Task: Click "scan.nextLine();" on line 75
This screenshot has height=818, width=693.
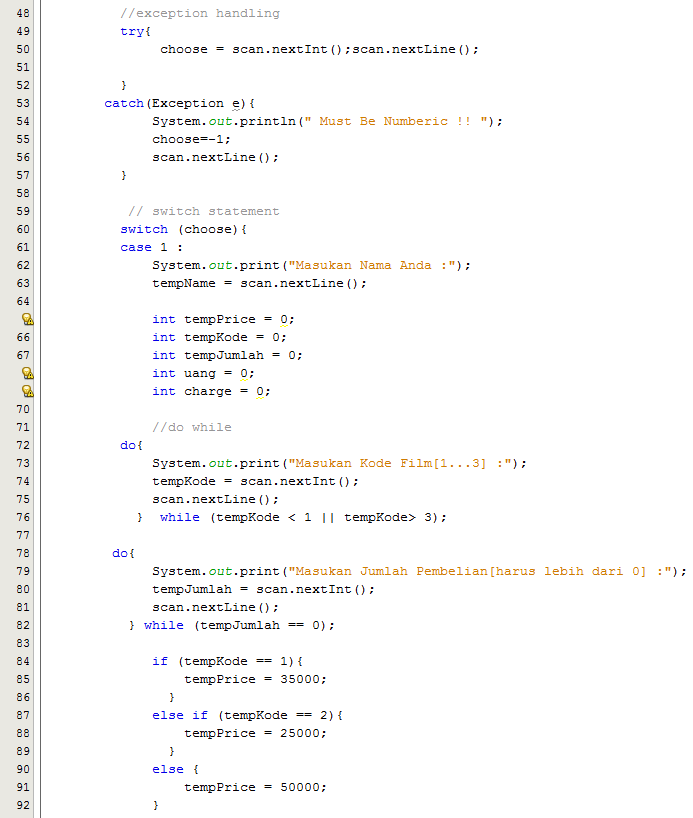Action: click(216, 499)
